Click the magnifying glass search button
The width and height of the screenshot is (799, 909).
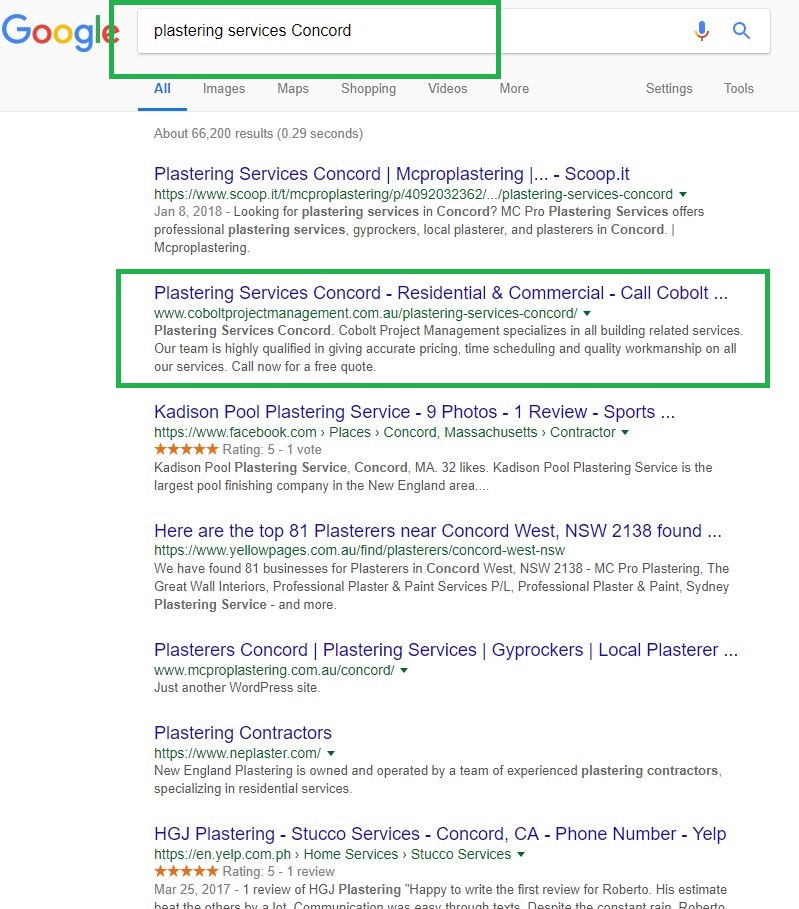pos(741,31)
